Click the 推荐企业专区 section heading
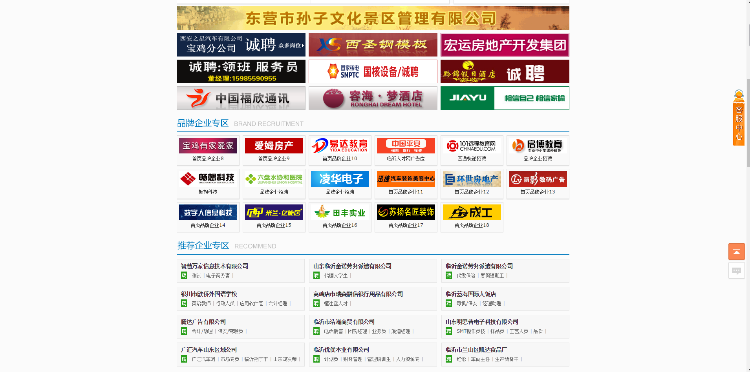The height and width of the screenshot is (372, 750). pos(203,246)
